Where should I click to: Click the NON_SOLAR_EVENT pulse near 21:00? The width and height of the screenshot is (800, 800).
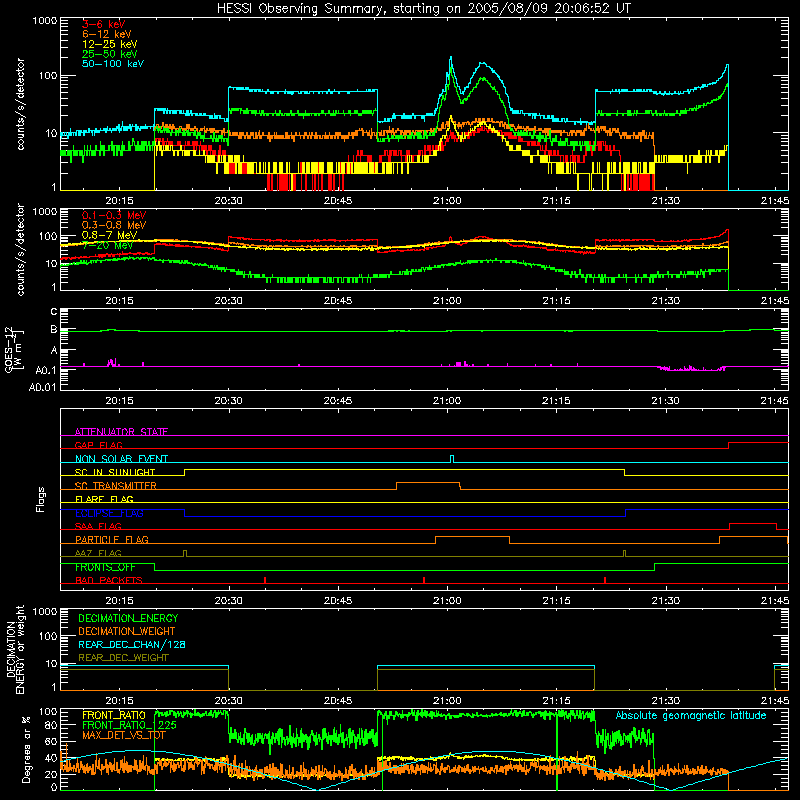(452, 459)
